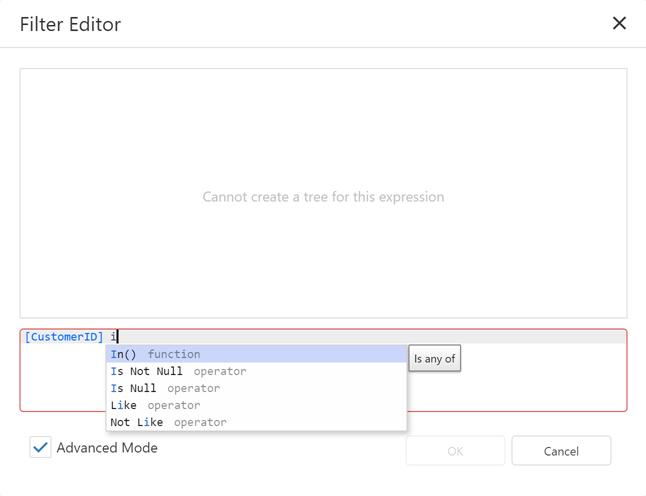Select the Not Like operator
This screenshot has width=646, height=496.
click(256, 422)
